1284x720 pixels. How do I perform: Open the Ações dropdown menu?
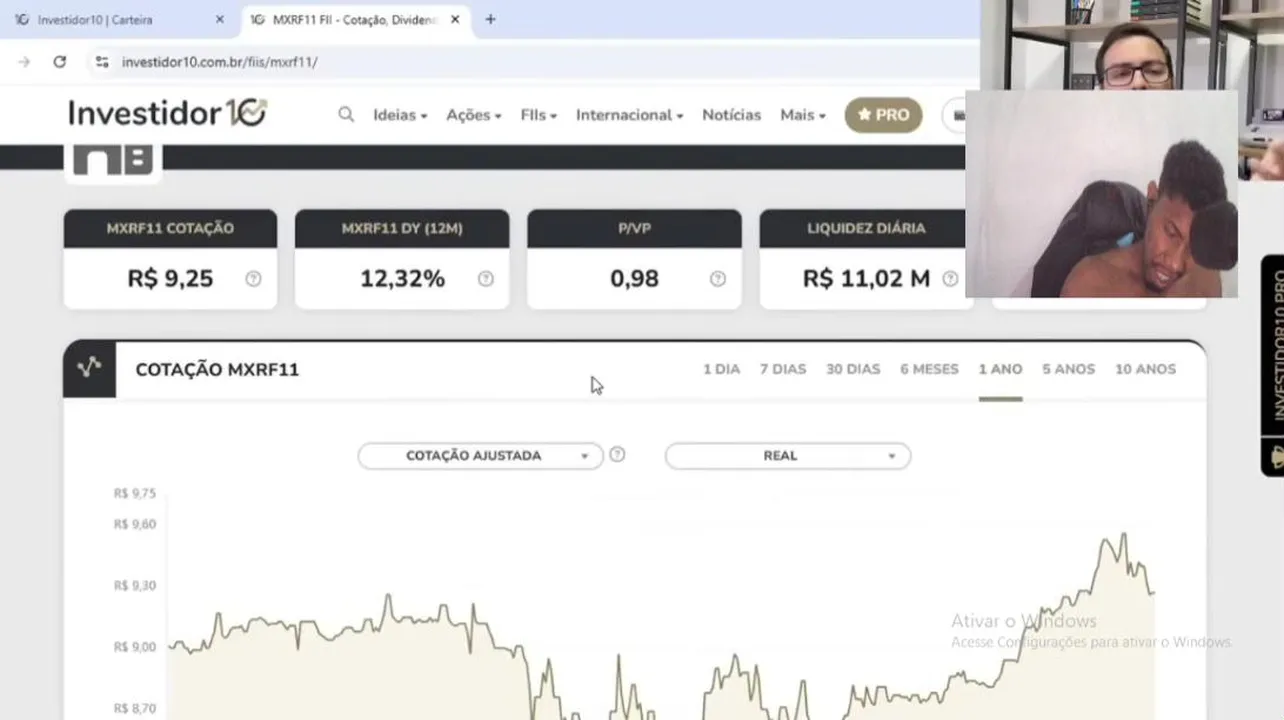474,115
